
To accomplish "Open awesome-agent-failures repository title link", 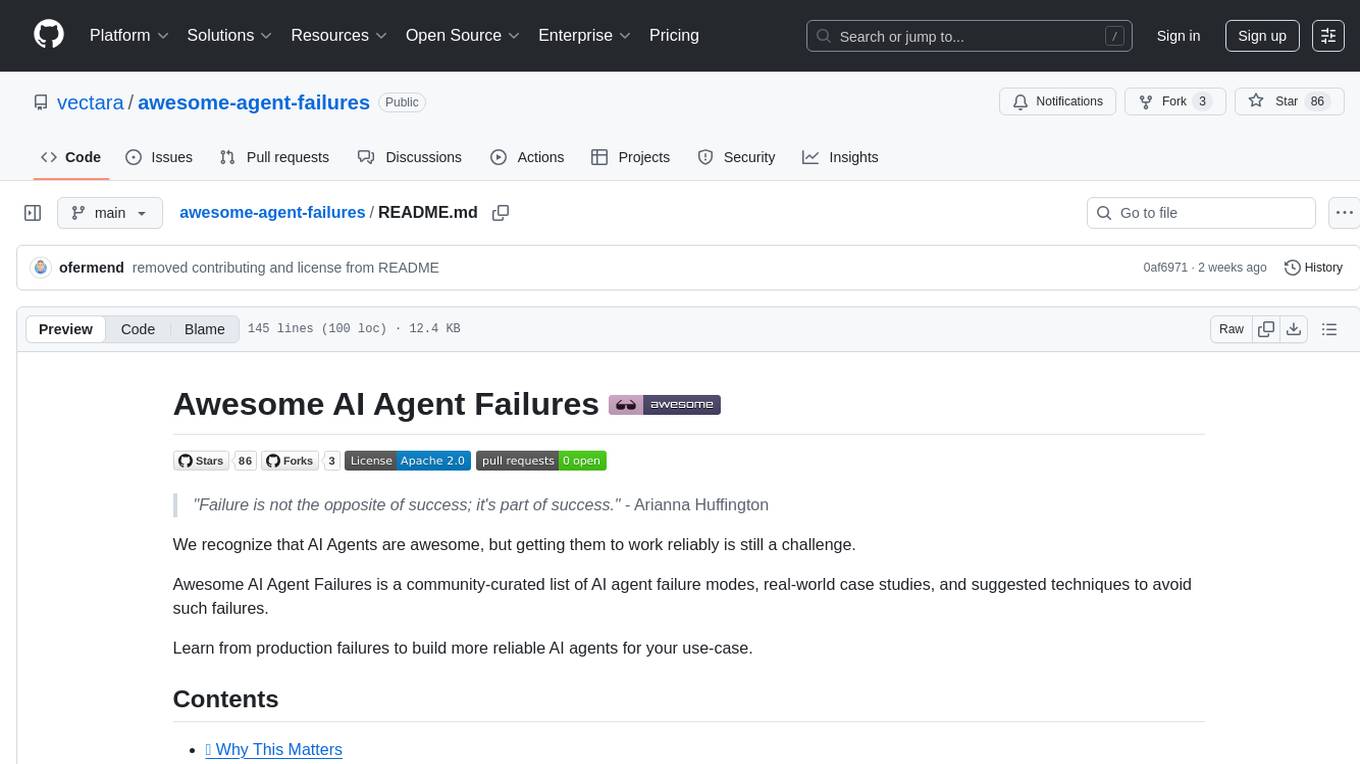I will [254, 102].
